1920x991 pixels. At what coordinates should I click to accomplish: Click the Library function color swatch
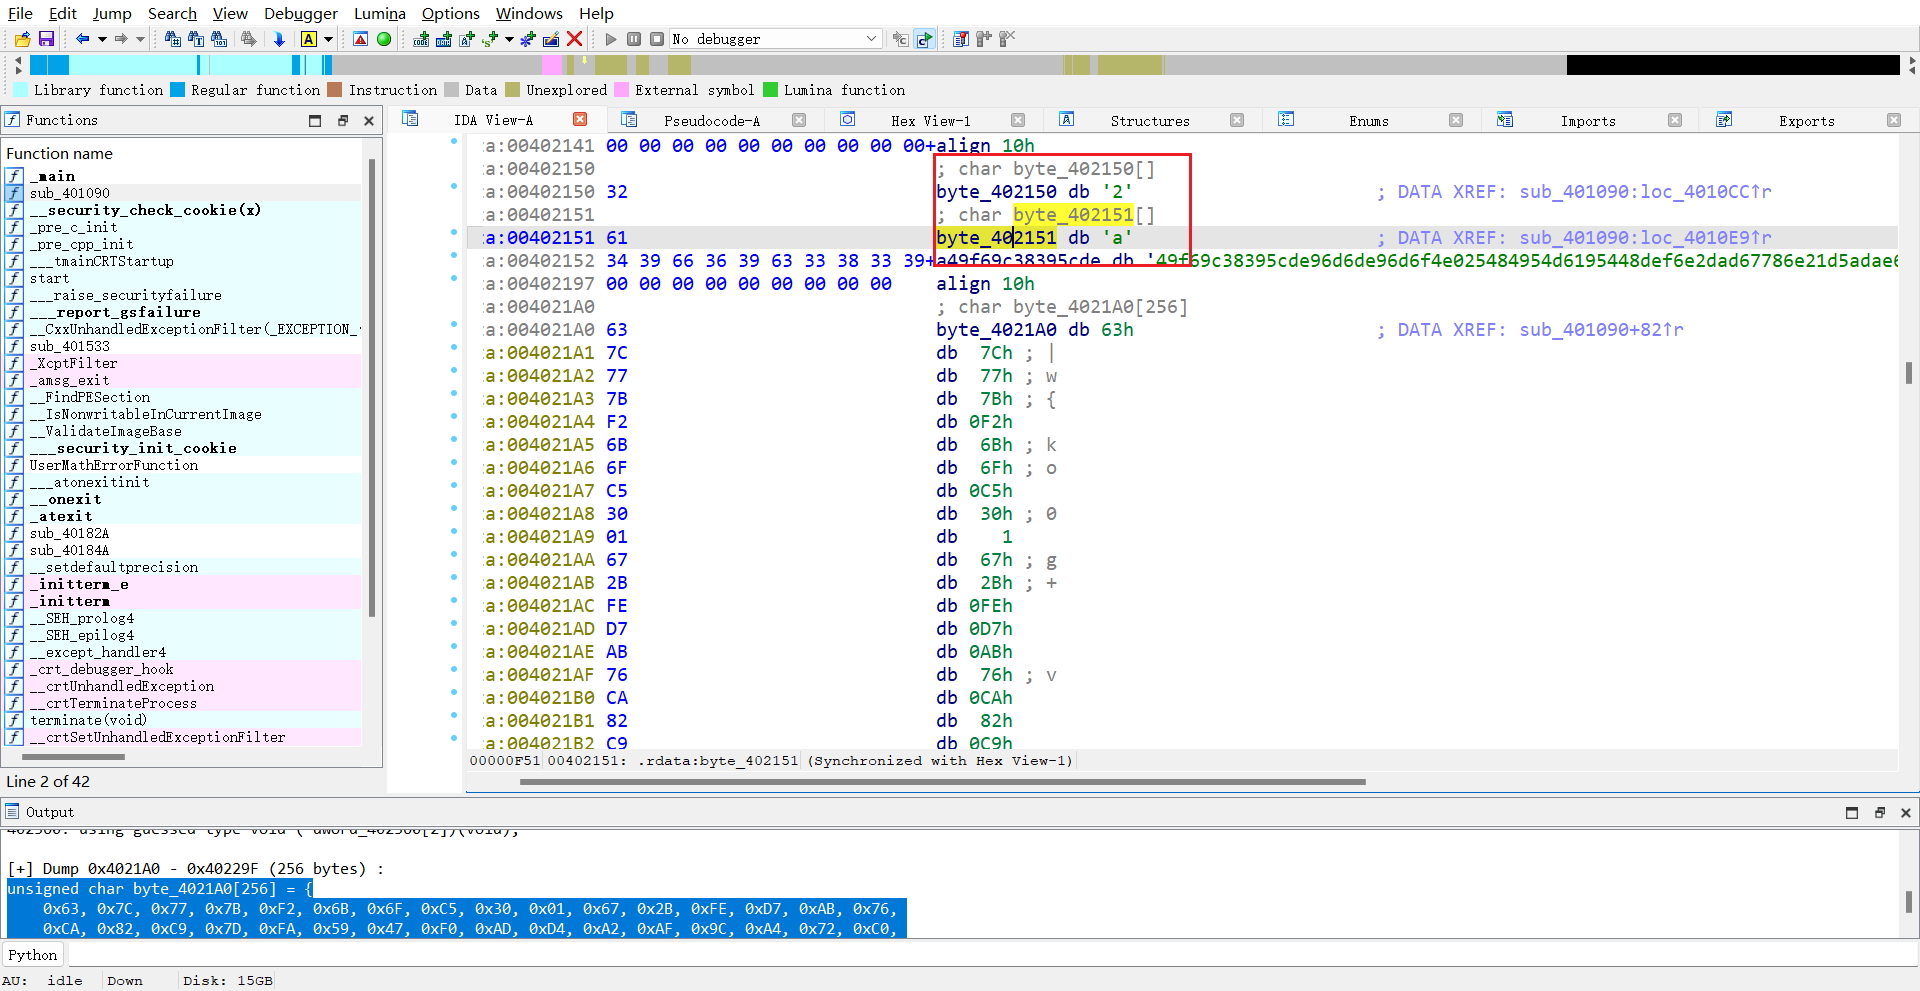(20, 90)
